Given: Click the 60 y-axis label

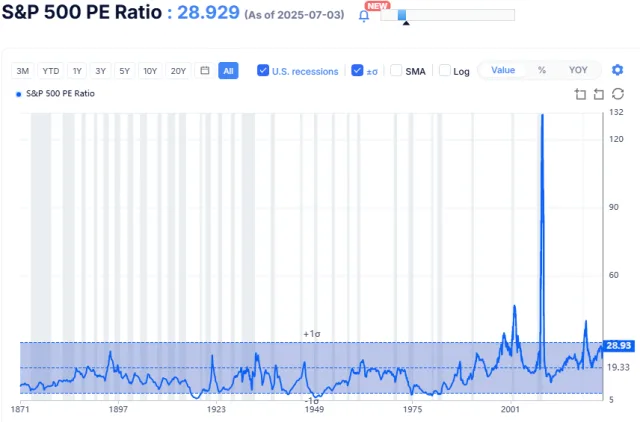Looking at the screenshot, I should (x=613, y=275).
